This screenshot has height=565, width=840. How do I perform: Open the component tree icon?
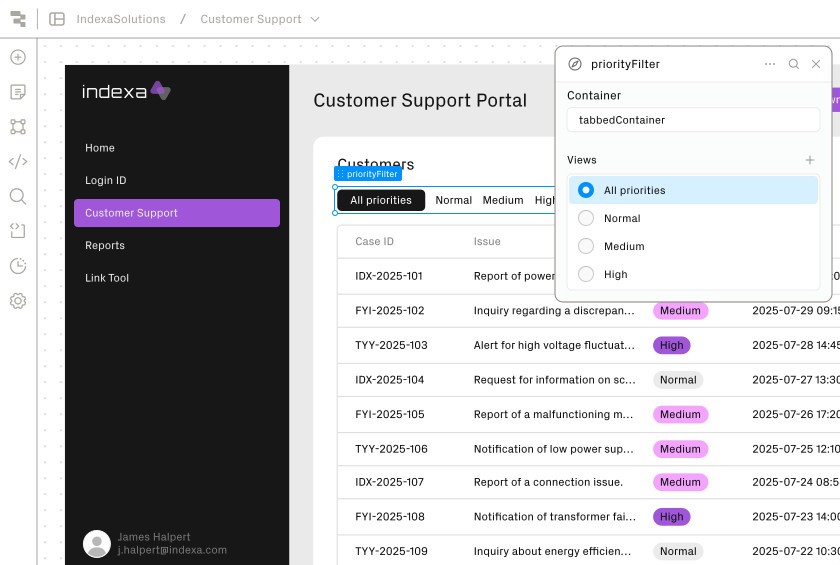point(18,127)
